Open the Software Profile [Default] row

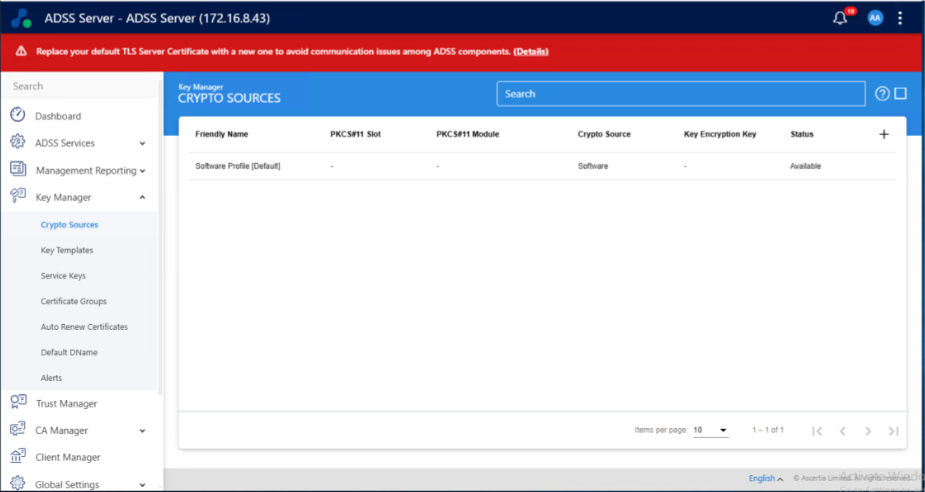point(542,166)
